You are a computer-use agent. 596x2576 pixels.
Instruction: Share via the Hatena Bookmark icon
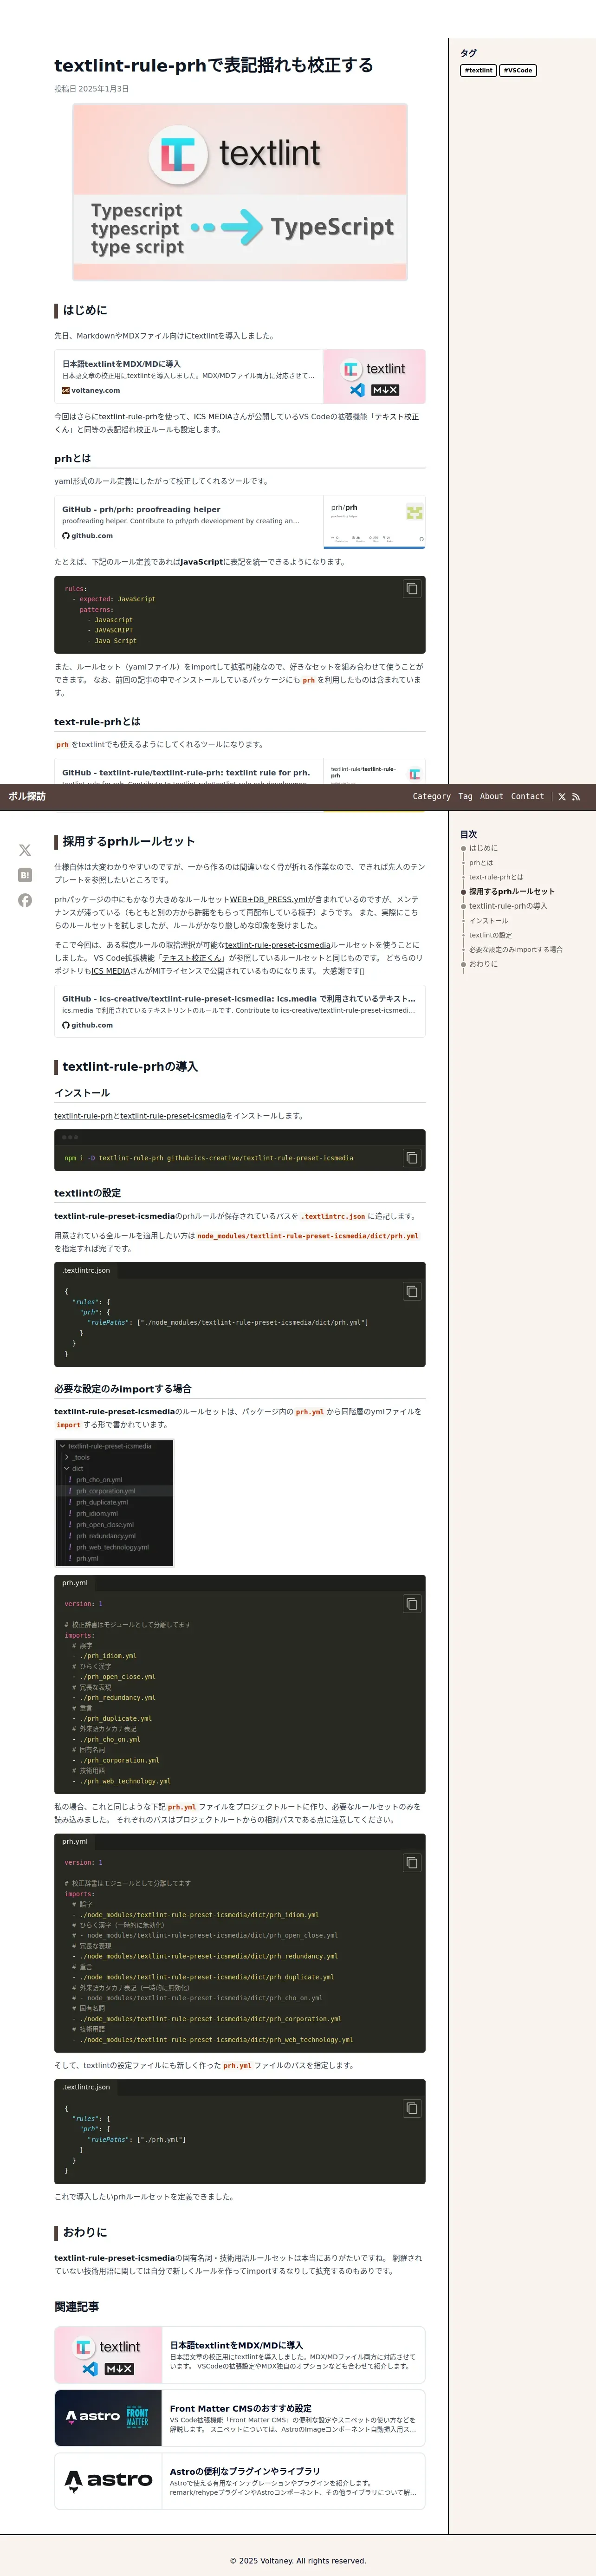[x=25, y=875]
